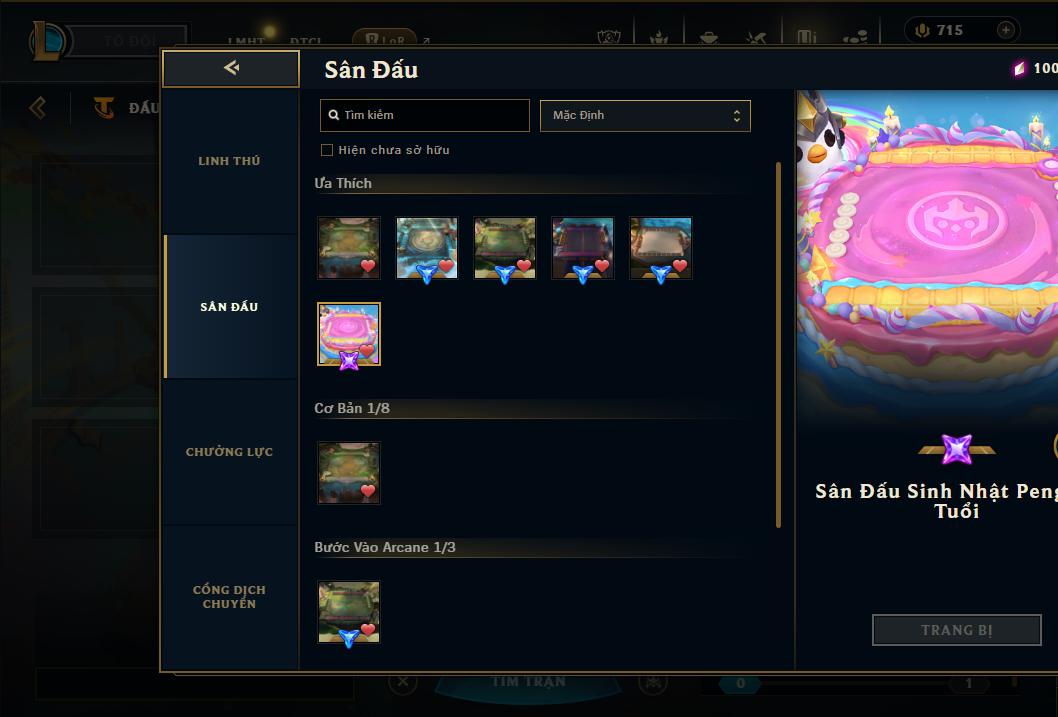The height and width of the screenshot is (717, 1058).
Task: Open the Chưởng Lực tab
Action: [x=229, y=452]
